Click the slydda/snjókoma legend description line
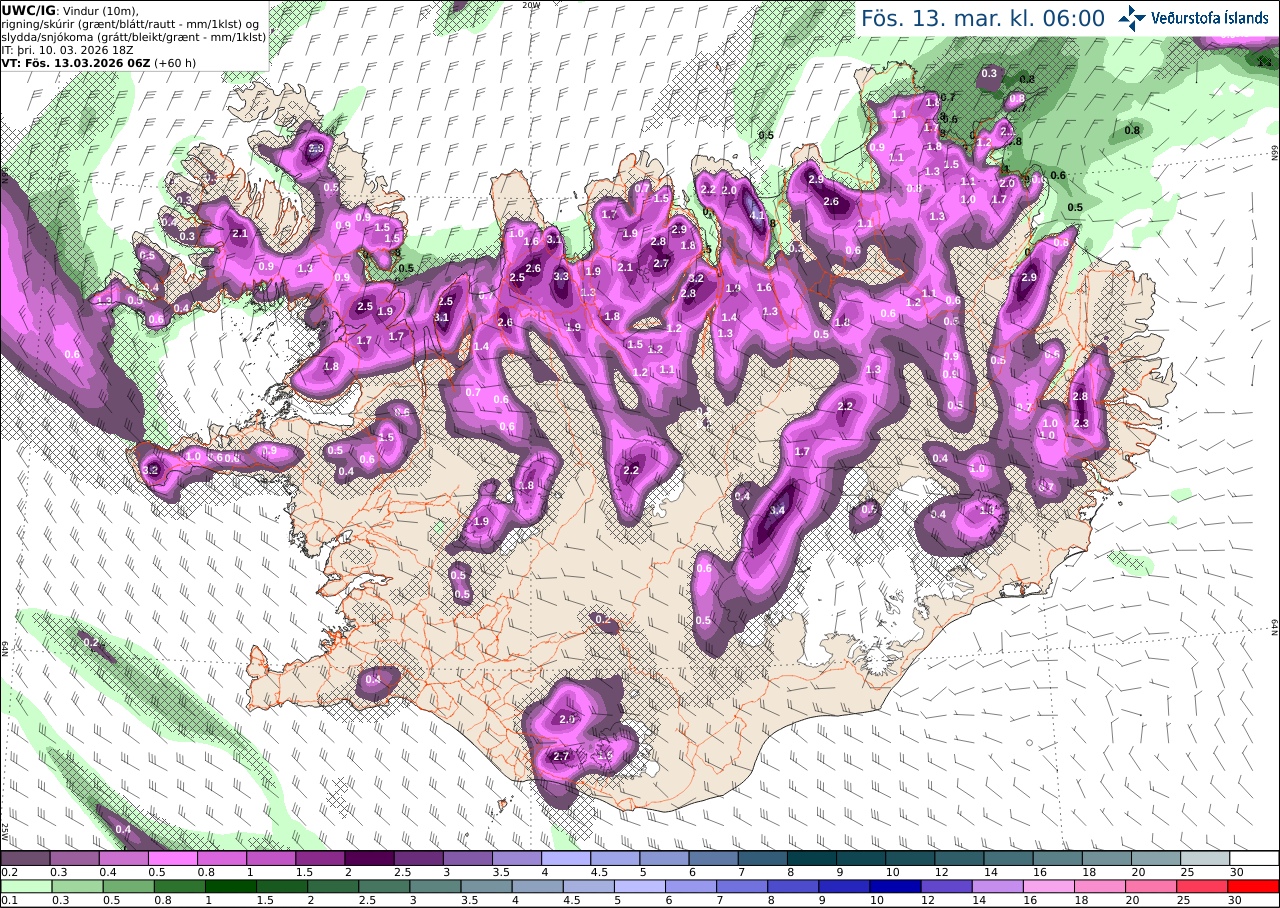The height and width of the screenshot is (908, 1280). [134, 36]
